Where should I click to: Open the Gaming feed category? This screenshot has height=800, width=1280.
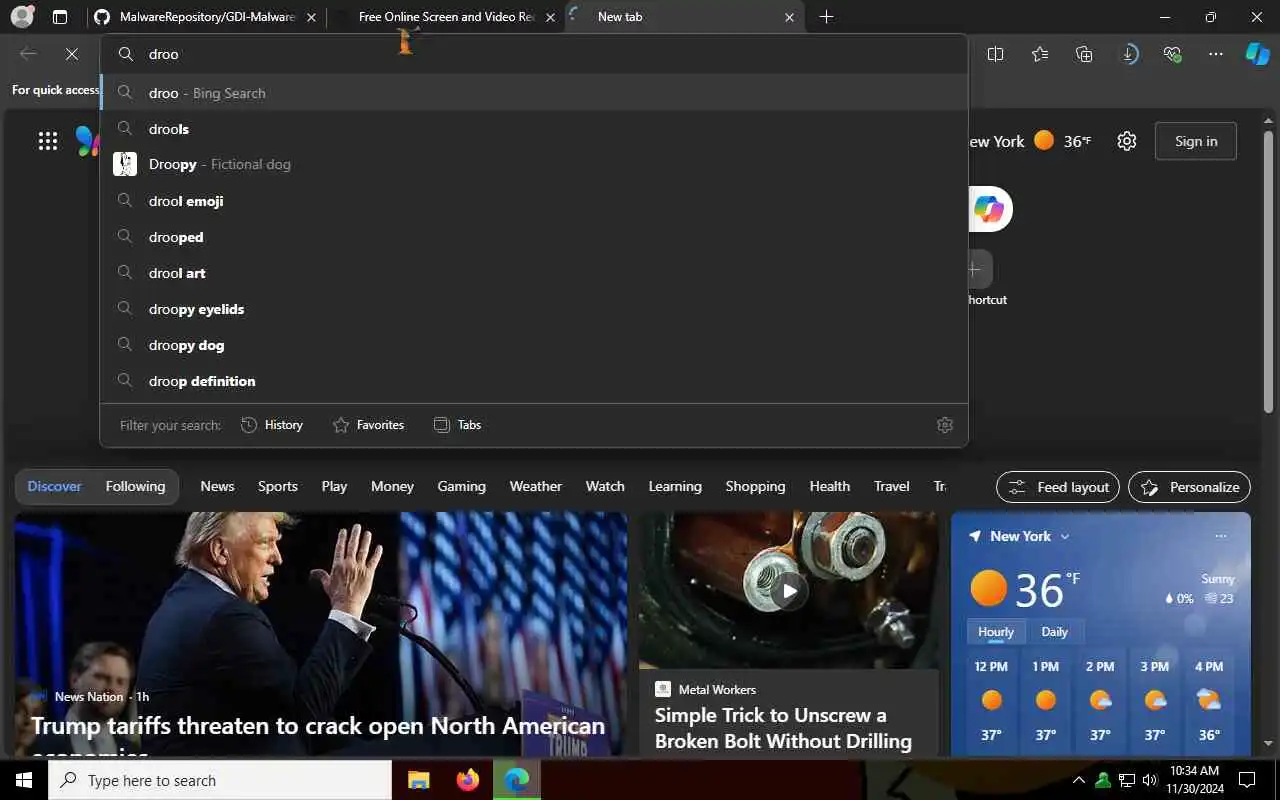tap(461, 486)
